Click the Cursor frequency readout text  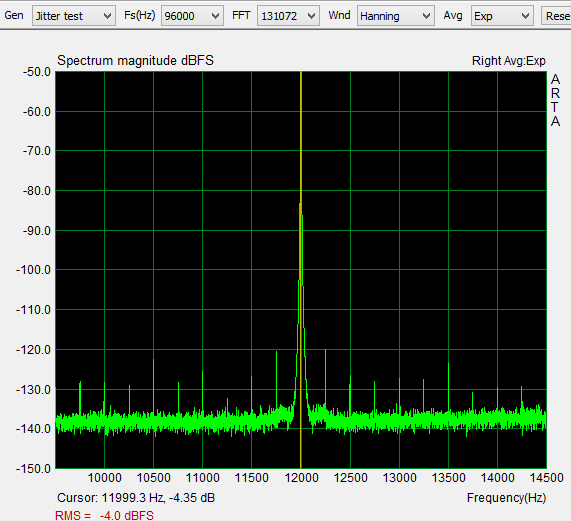[x=136, y=497]
